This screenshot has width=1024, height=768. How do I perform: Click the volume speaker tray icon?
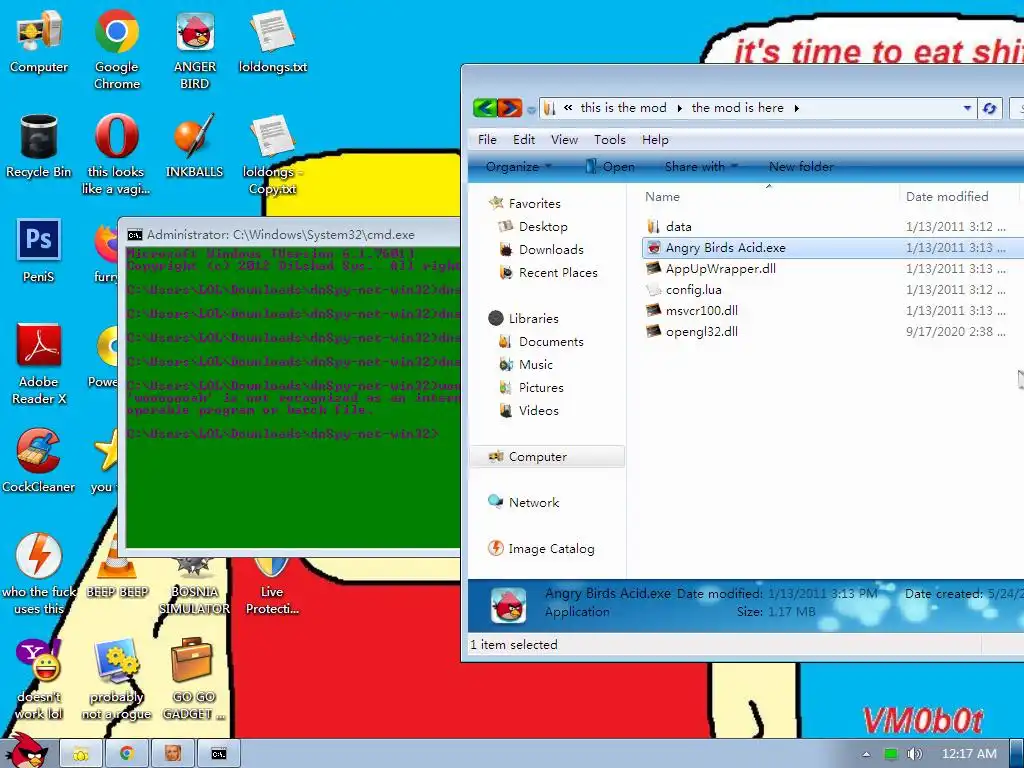pos(914,754)
